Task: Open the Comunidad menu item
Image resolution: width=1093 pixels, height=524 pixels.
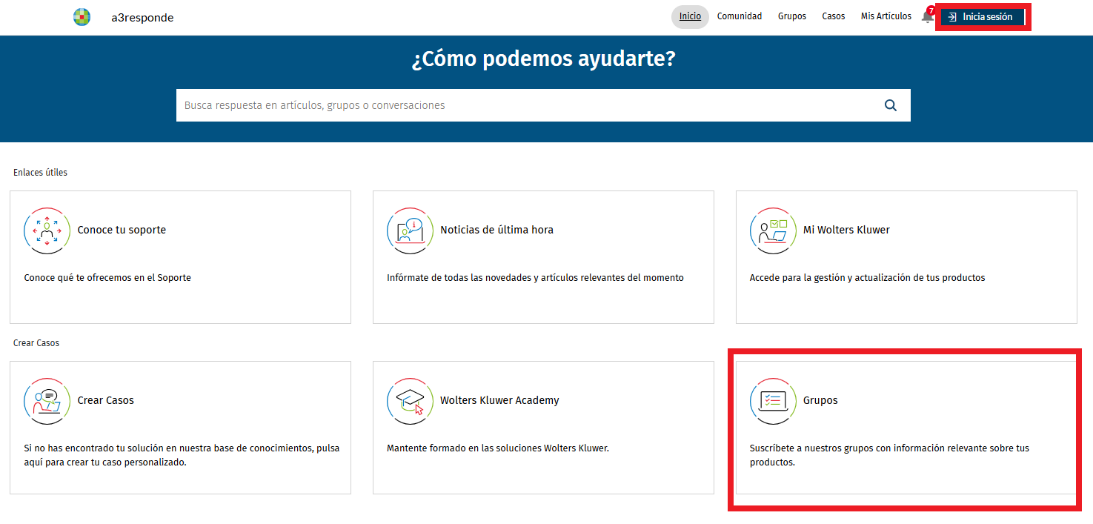Action: coord(740,17)
